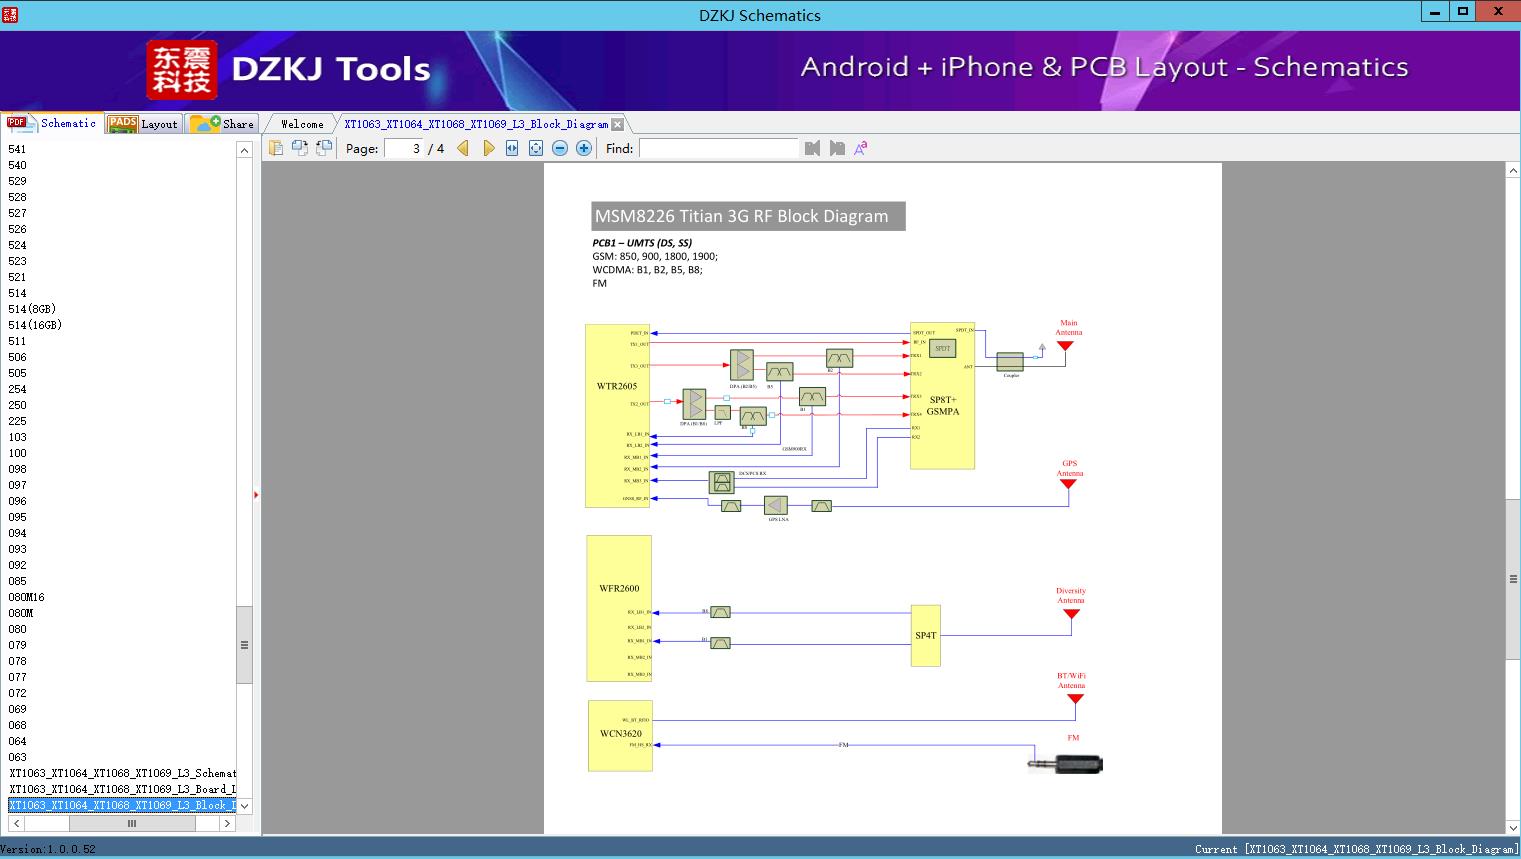Select list item 063
Viewport: 1521px width, 859px height.
(17, 757)
